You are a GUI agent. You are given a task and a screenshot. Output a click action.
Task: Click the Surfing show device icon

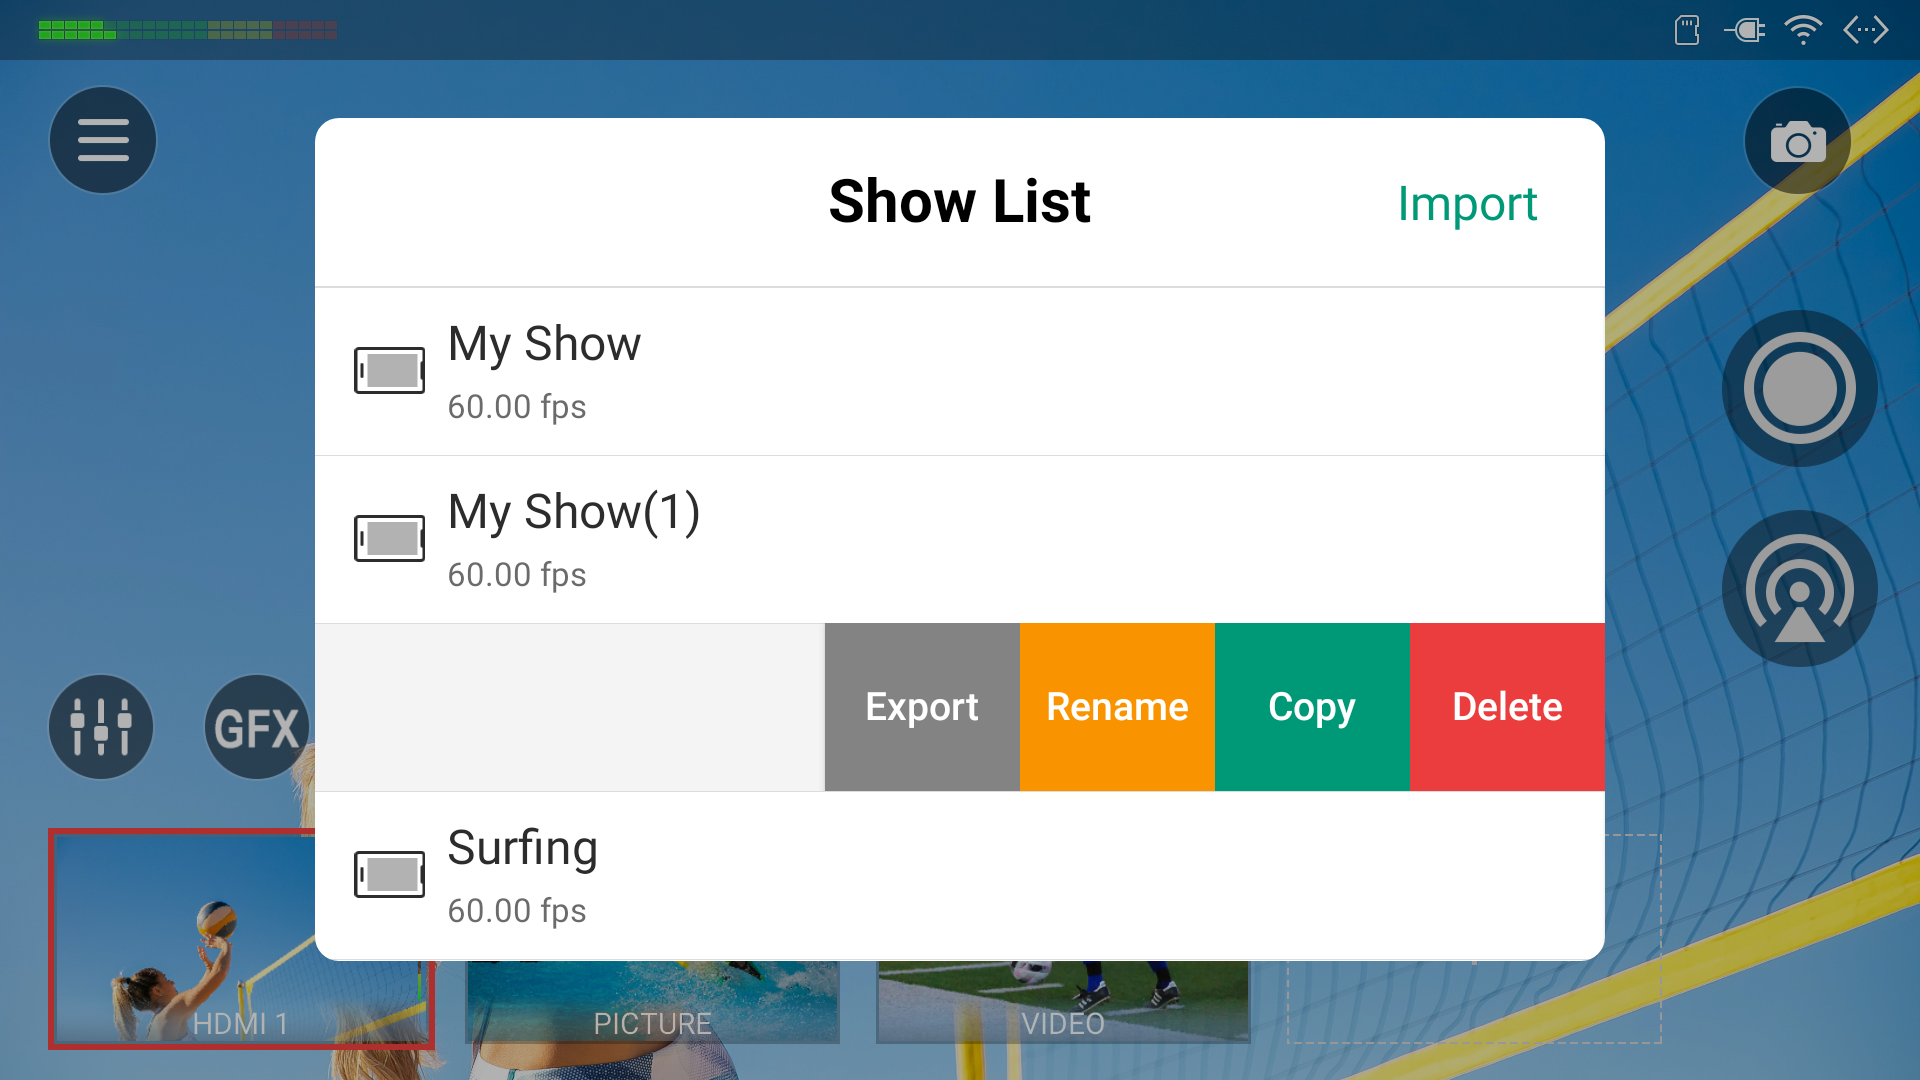(x=389, y=875)
